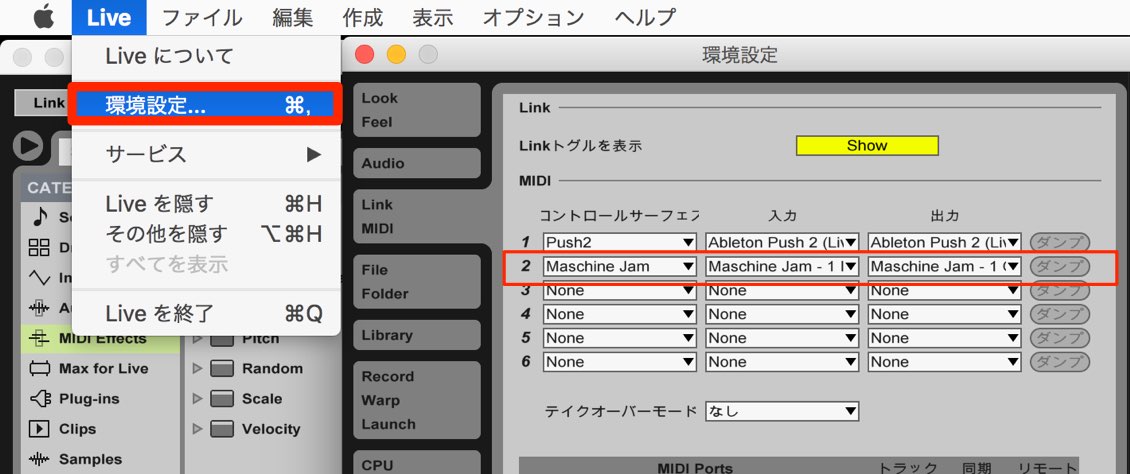The image size is (1130, 474).
Task: Expand the Scale device folder
Action: (x=198, y=399)
